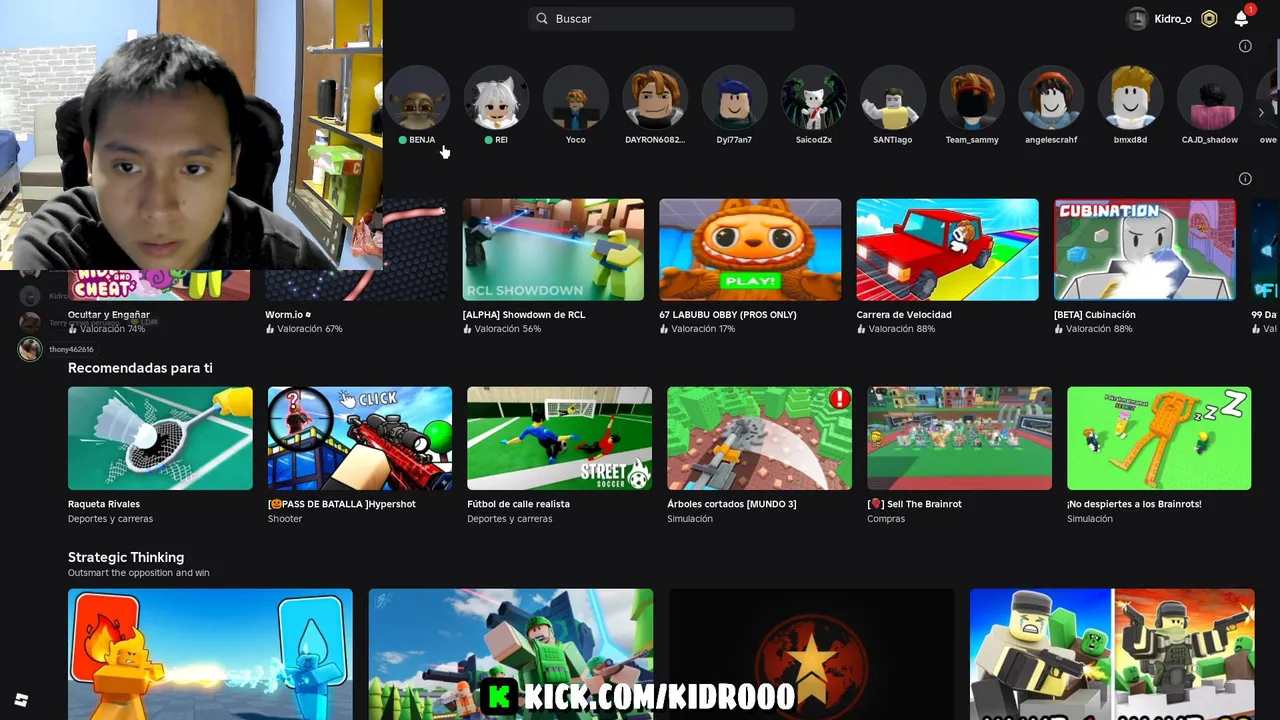1280x720 pixels.
Task: Open Carrera de Velocidad thumbnail
Action: tap(947, 250)
